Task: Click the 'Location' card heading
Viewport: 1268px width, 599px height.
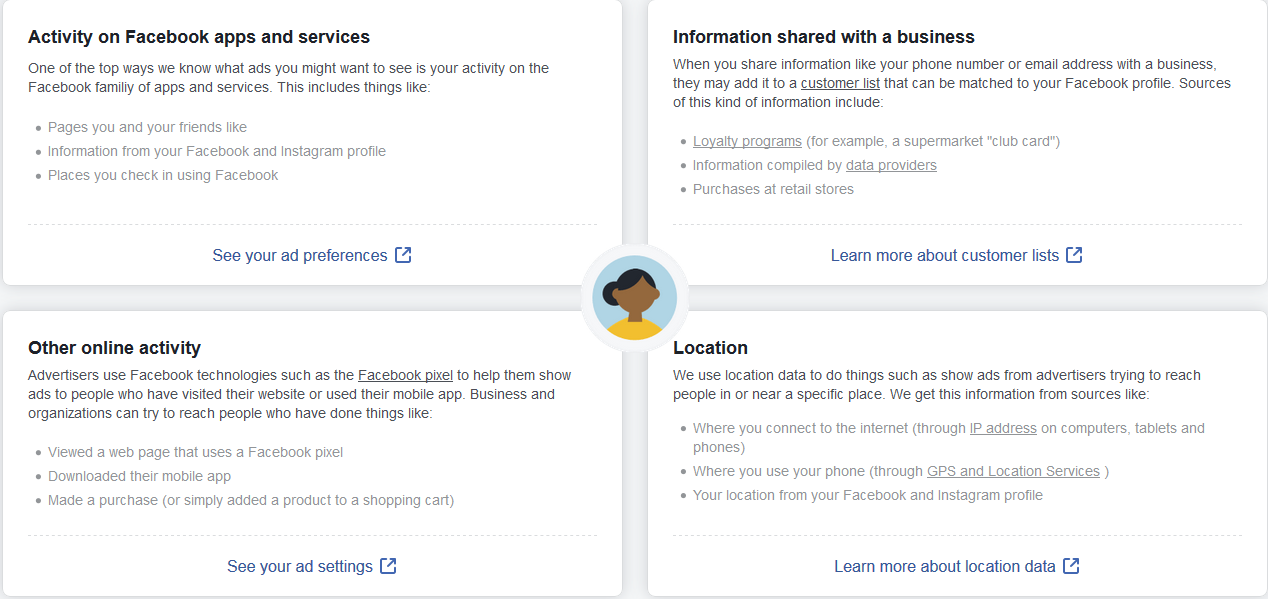Action: point(711,348)
